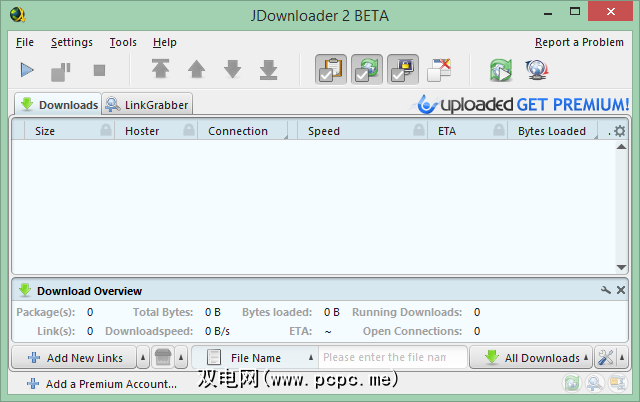Click status bar reconnect icon
The height and width of the screenshot is (402, 640).
[571, 383]
